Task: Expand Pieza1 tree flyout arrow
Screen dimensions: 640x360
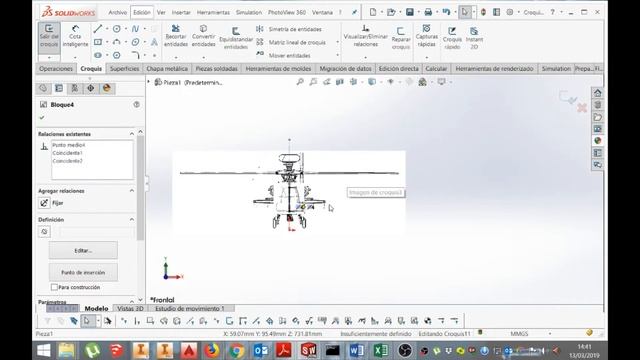Action: (x=149, y=82)
